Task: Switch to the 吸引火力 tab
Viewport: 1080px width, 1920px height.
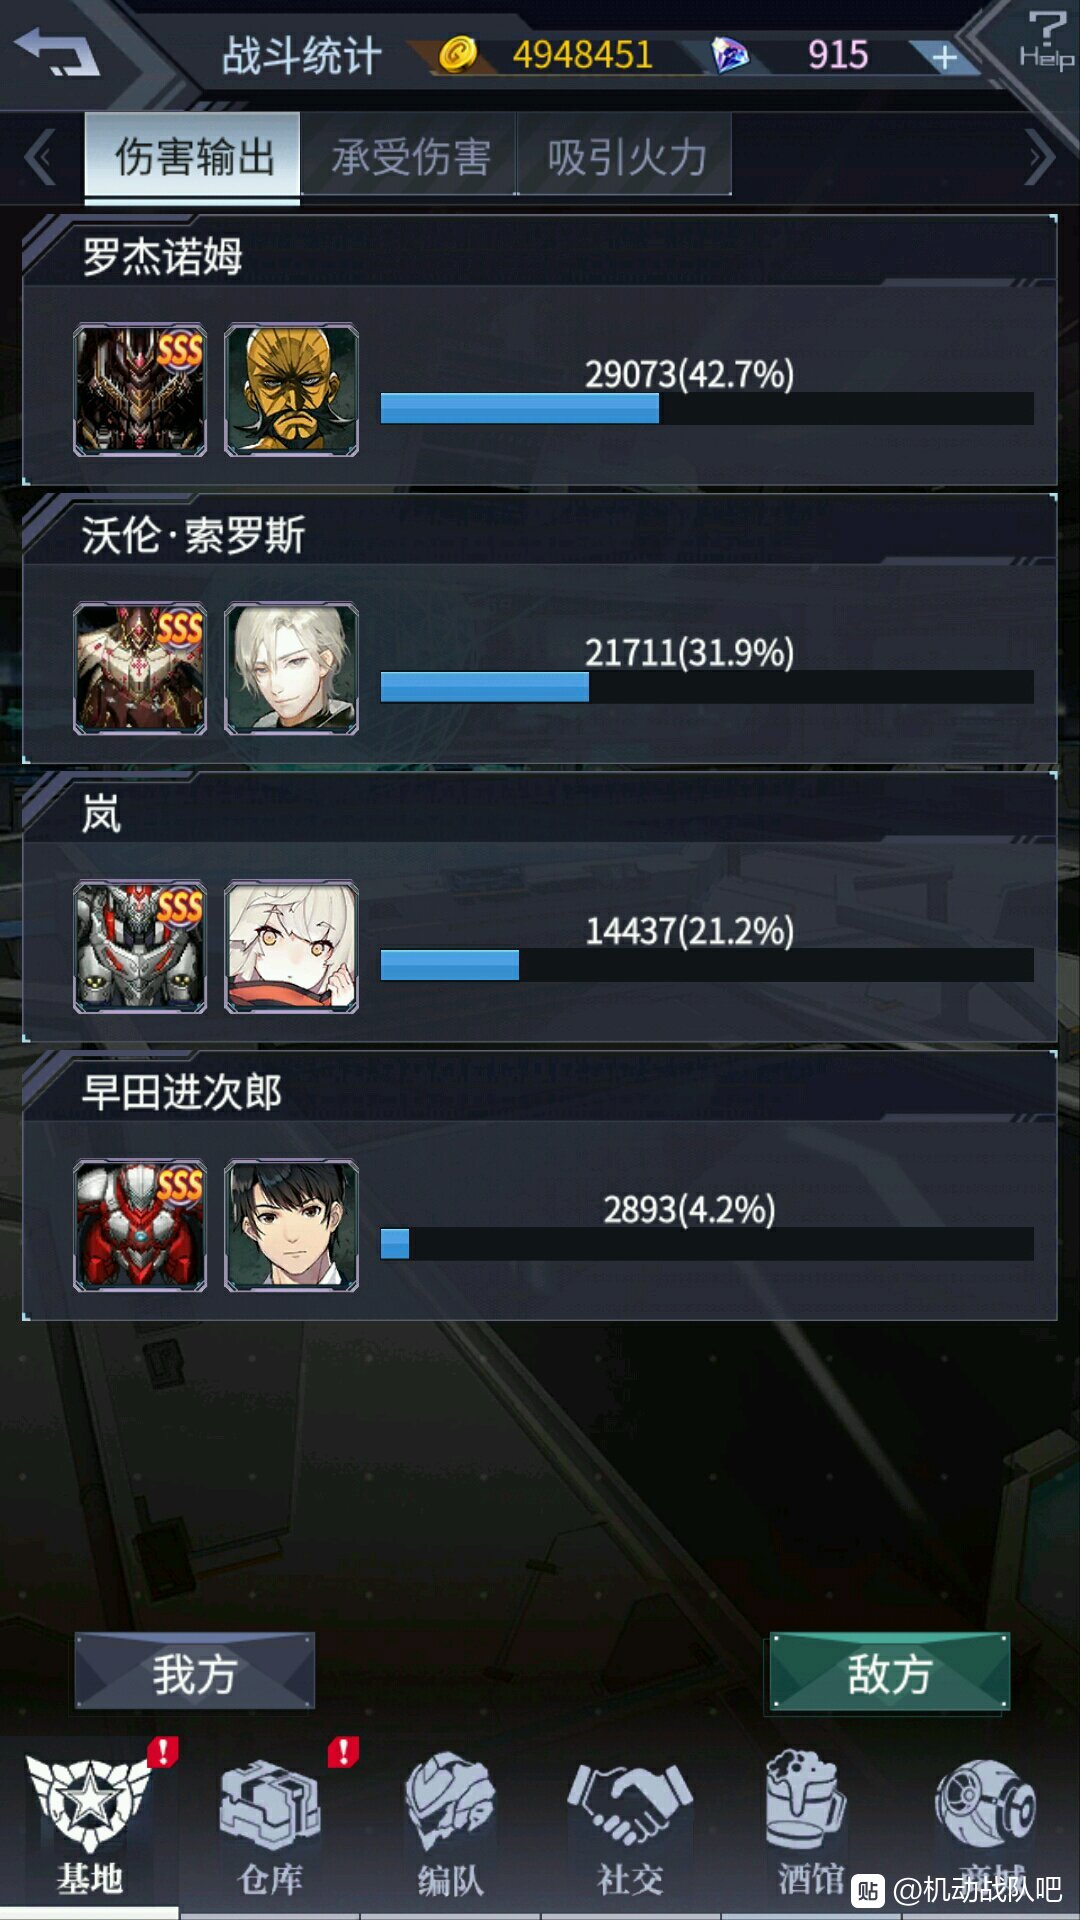Action: [625, 155]
